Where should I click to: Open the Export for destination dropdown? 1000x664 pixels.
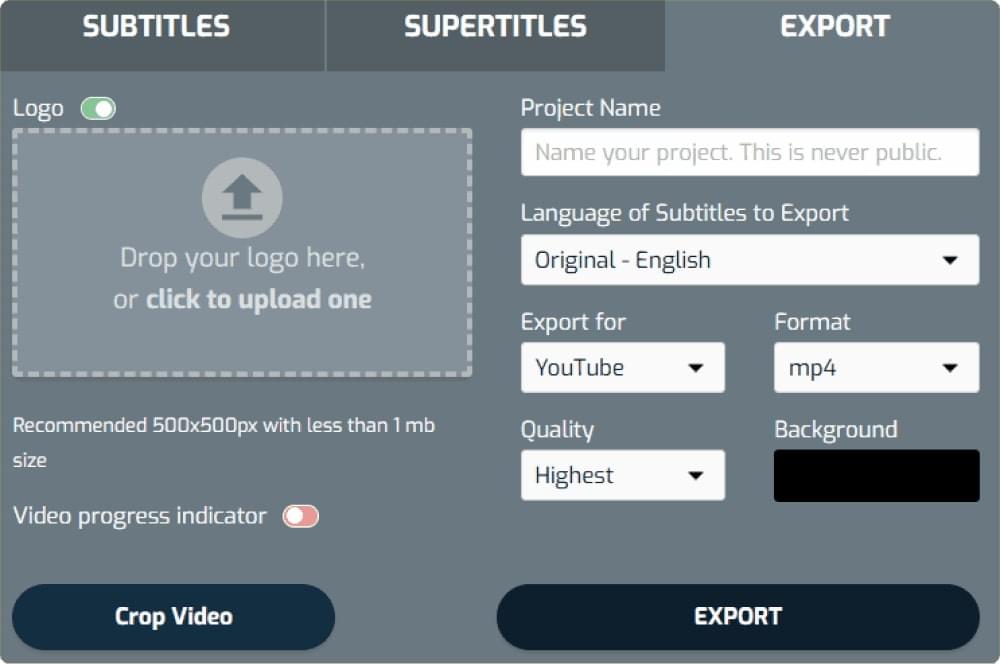point(622,367)
